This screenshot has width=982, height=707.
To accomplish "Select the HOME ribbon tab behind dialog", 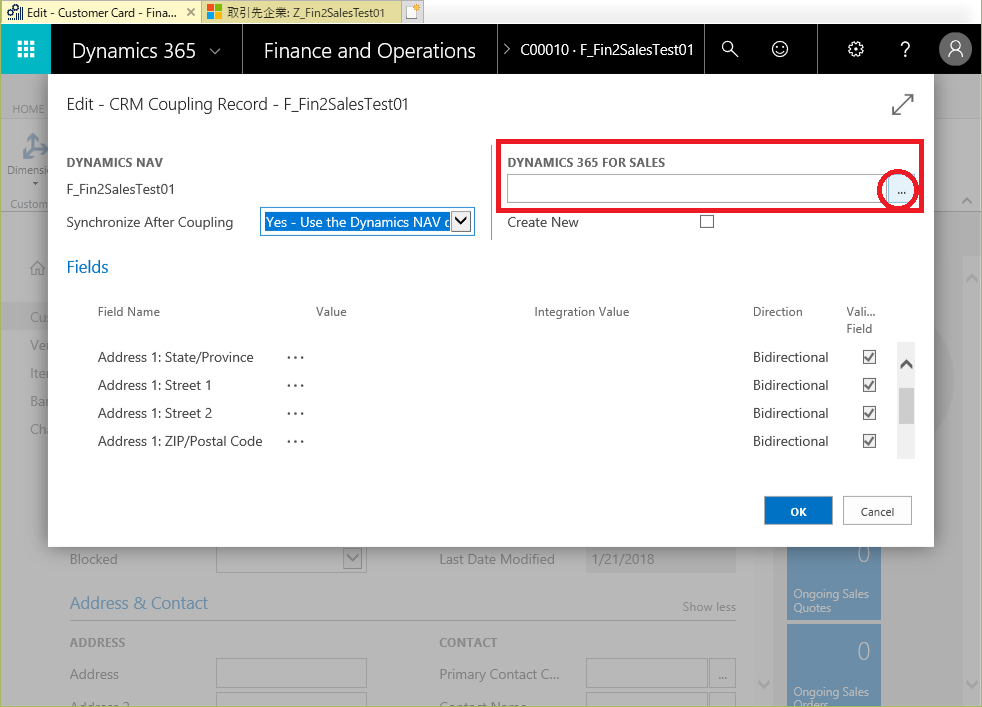I will pos(28,109).
